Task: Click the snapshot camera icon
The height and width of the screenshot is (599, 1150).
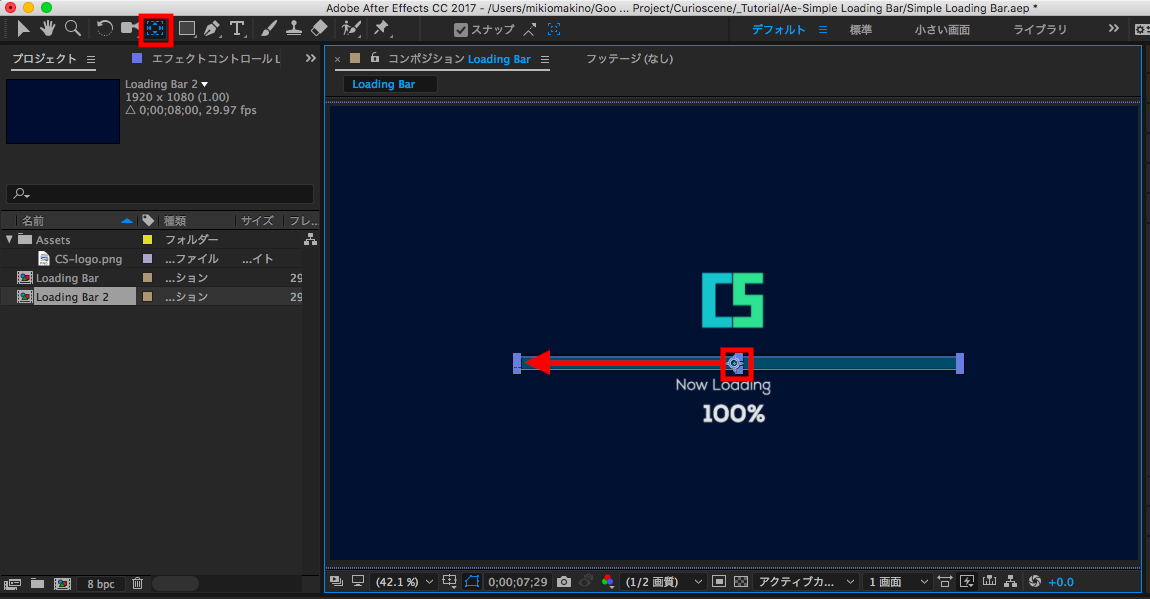Action: click(x=564, y=581)
